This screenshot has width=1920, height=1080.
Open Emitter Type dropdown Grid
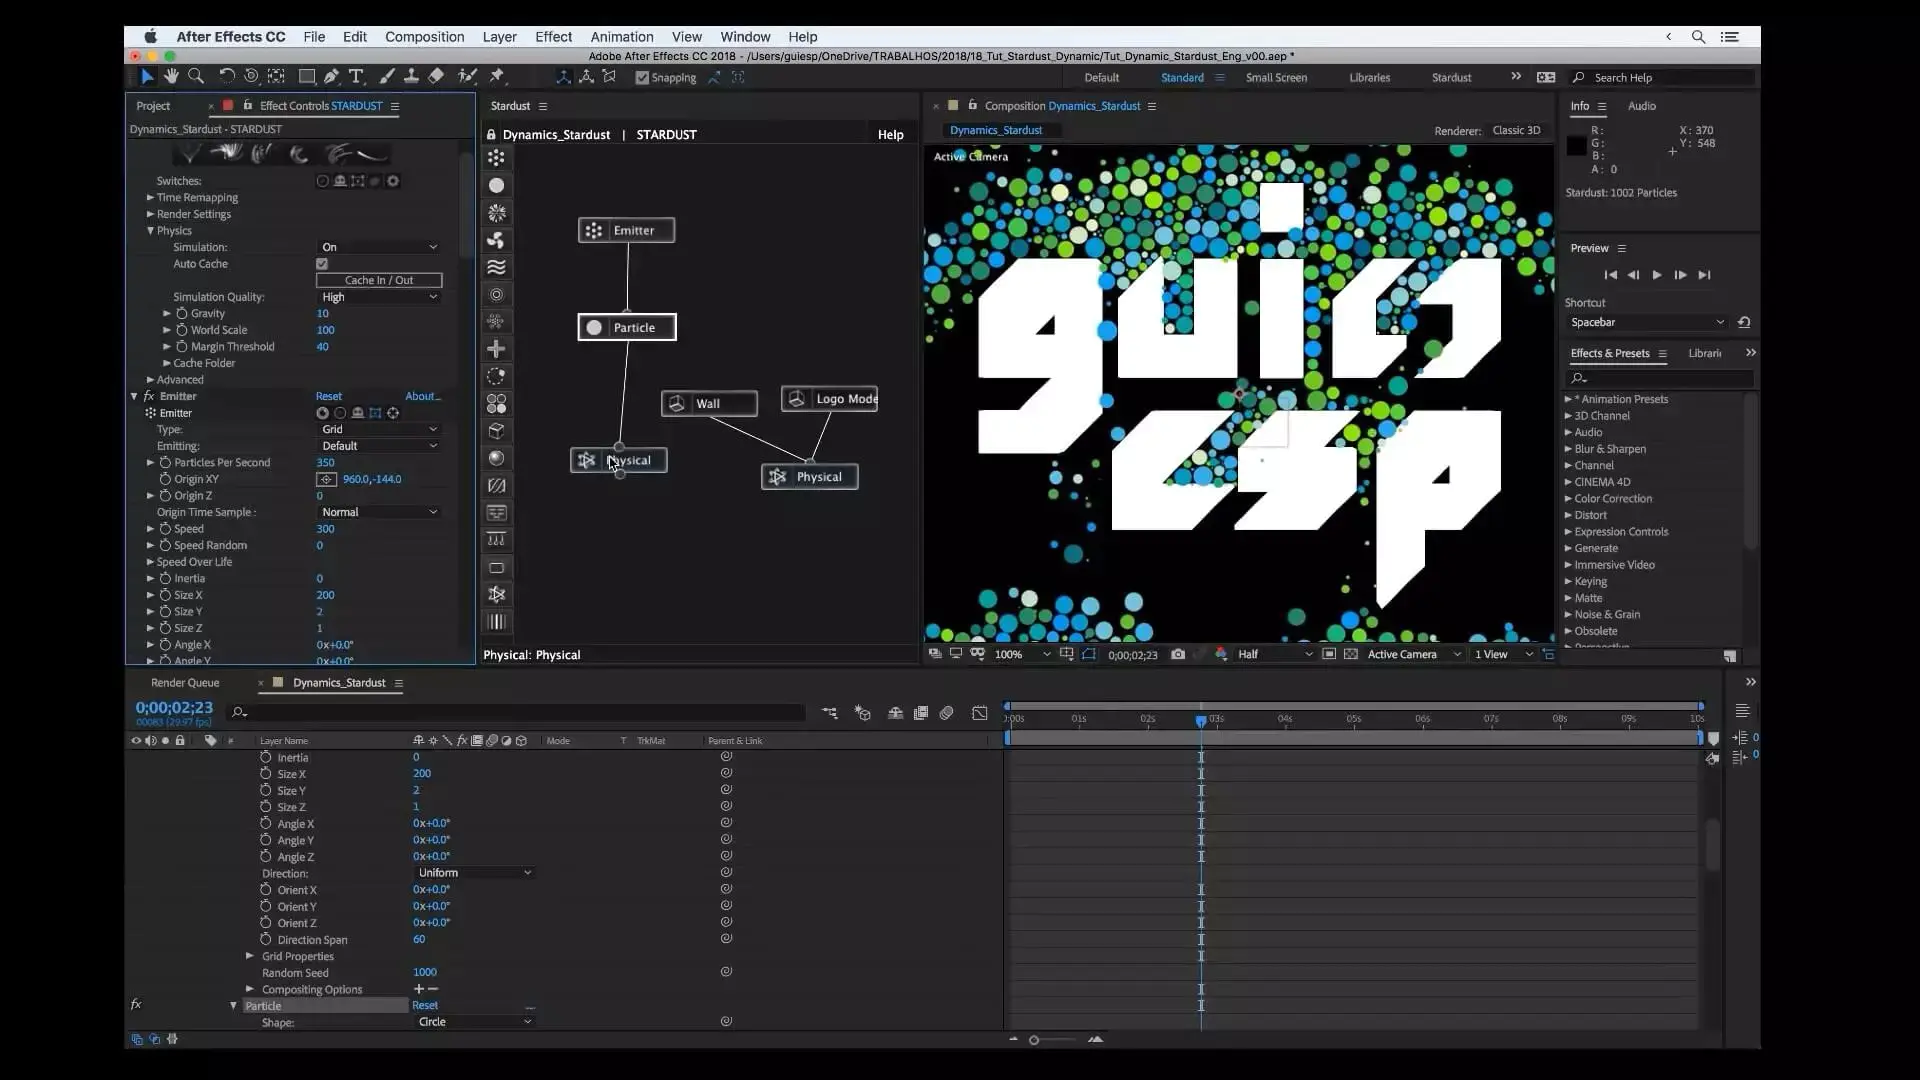[x=379, y=429]
